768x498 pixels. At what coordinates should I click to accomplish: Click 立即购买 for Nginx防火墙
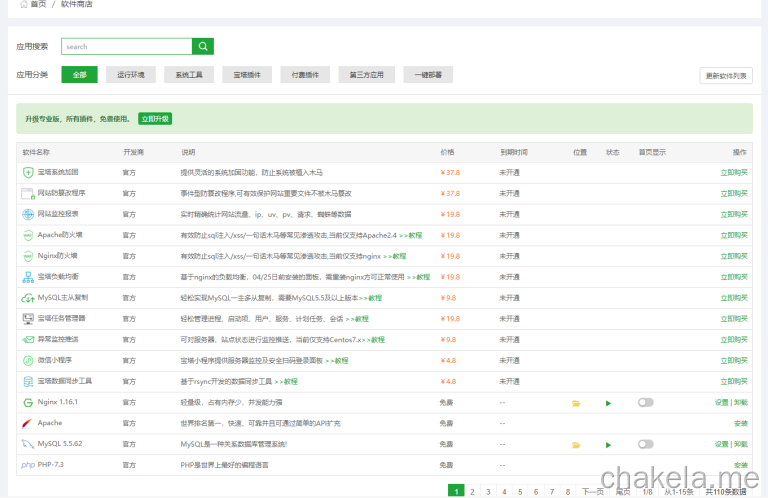pos(734,256)
